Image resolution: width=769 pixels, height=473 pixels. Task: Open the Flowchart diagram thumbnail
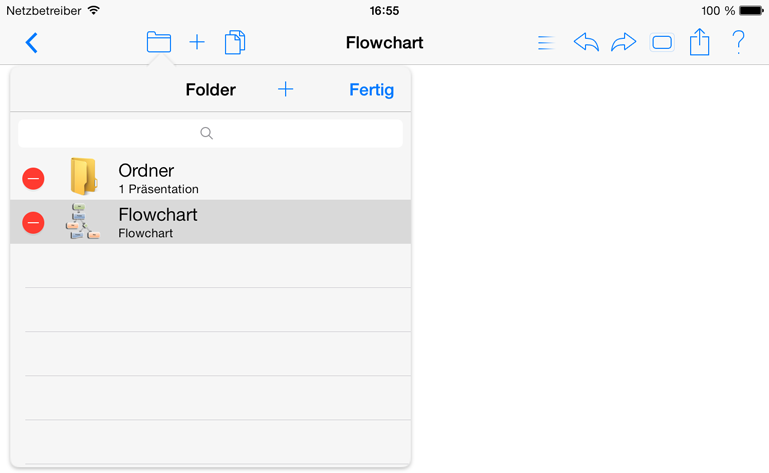[82, 221]
